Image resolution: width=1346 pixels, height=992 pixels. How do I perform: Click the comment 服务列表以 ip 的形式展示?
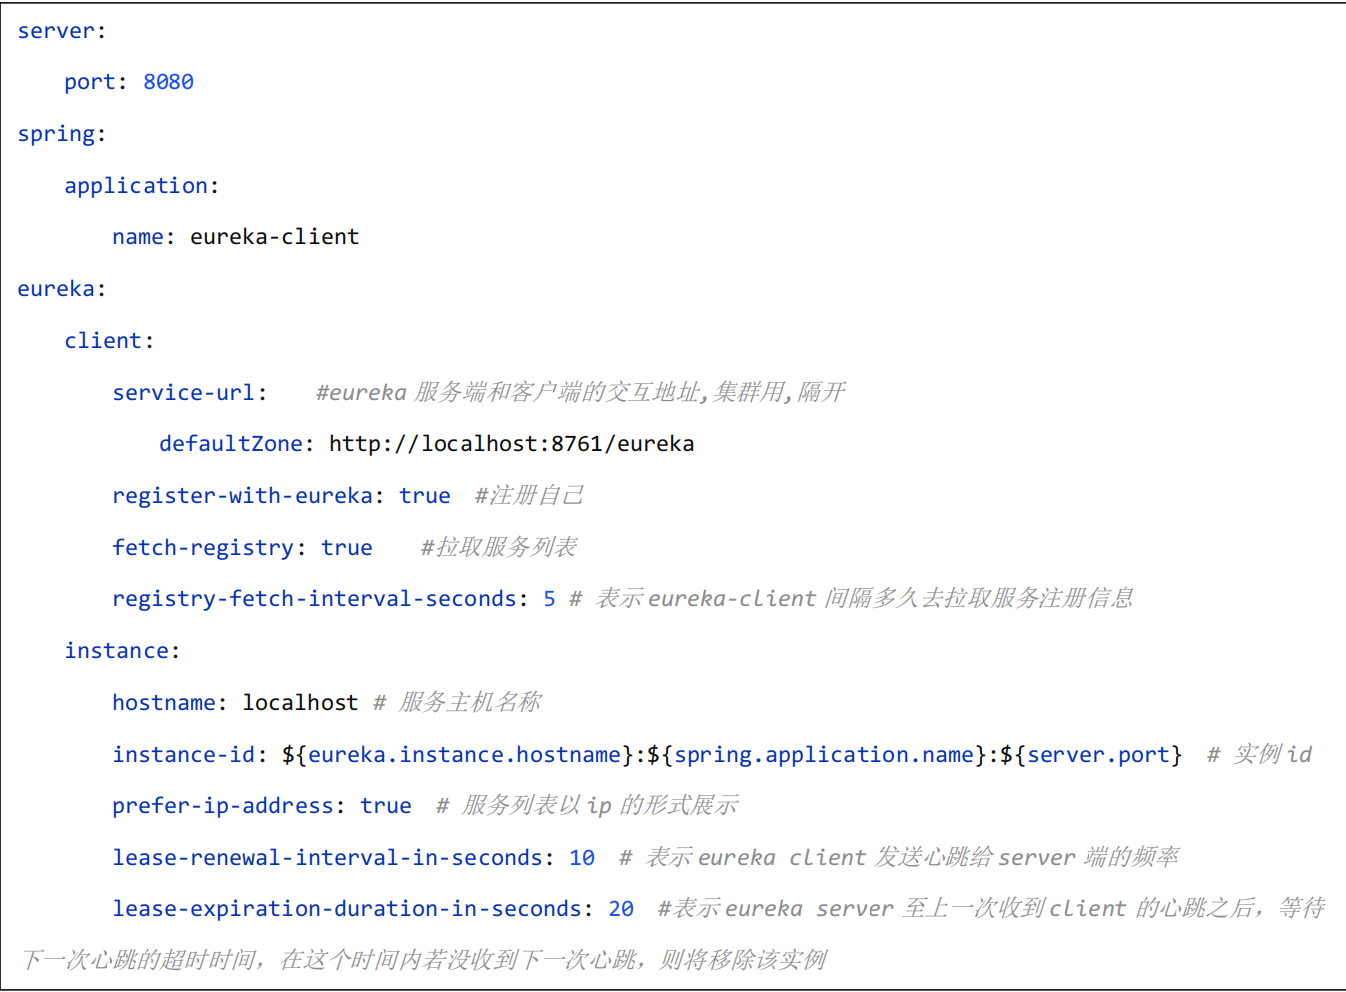pos(587,805)
